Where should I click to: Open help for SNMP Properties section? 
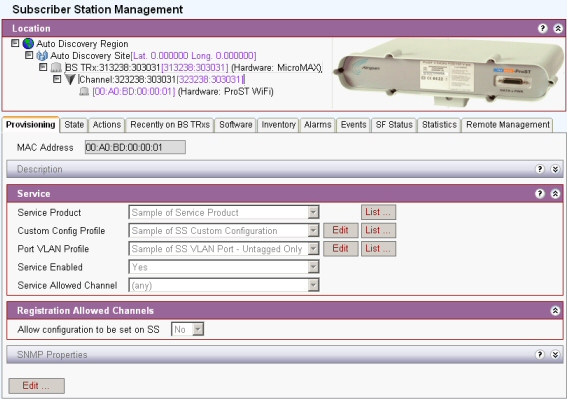click(x=540, y=355)
